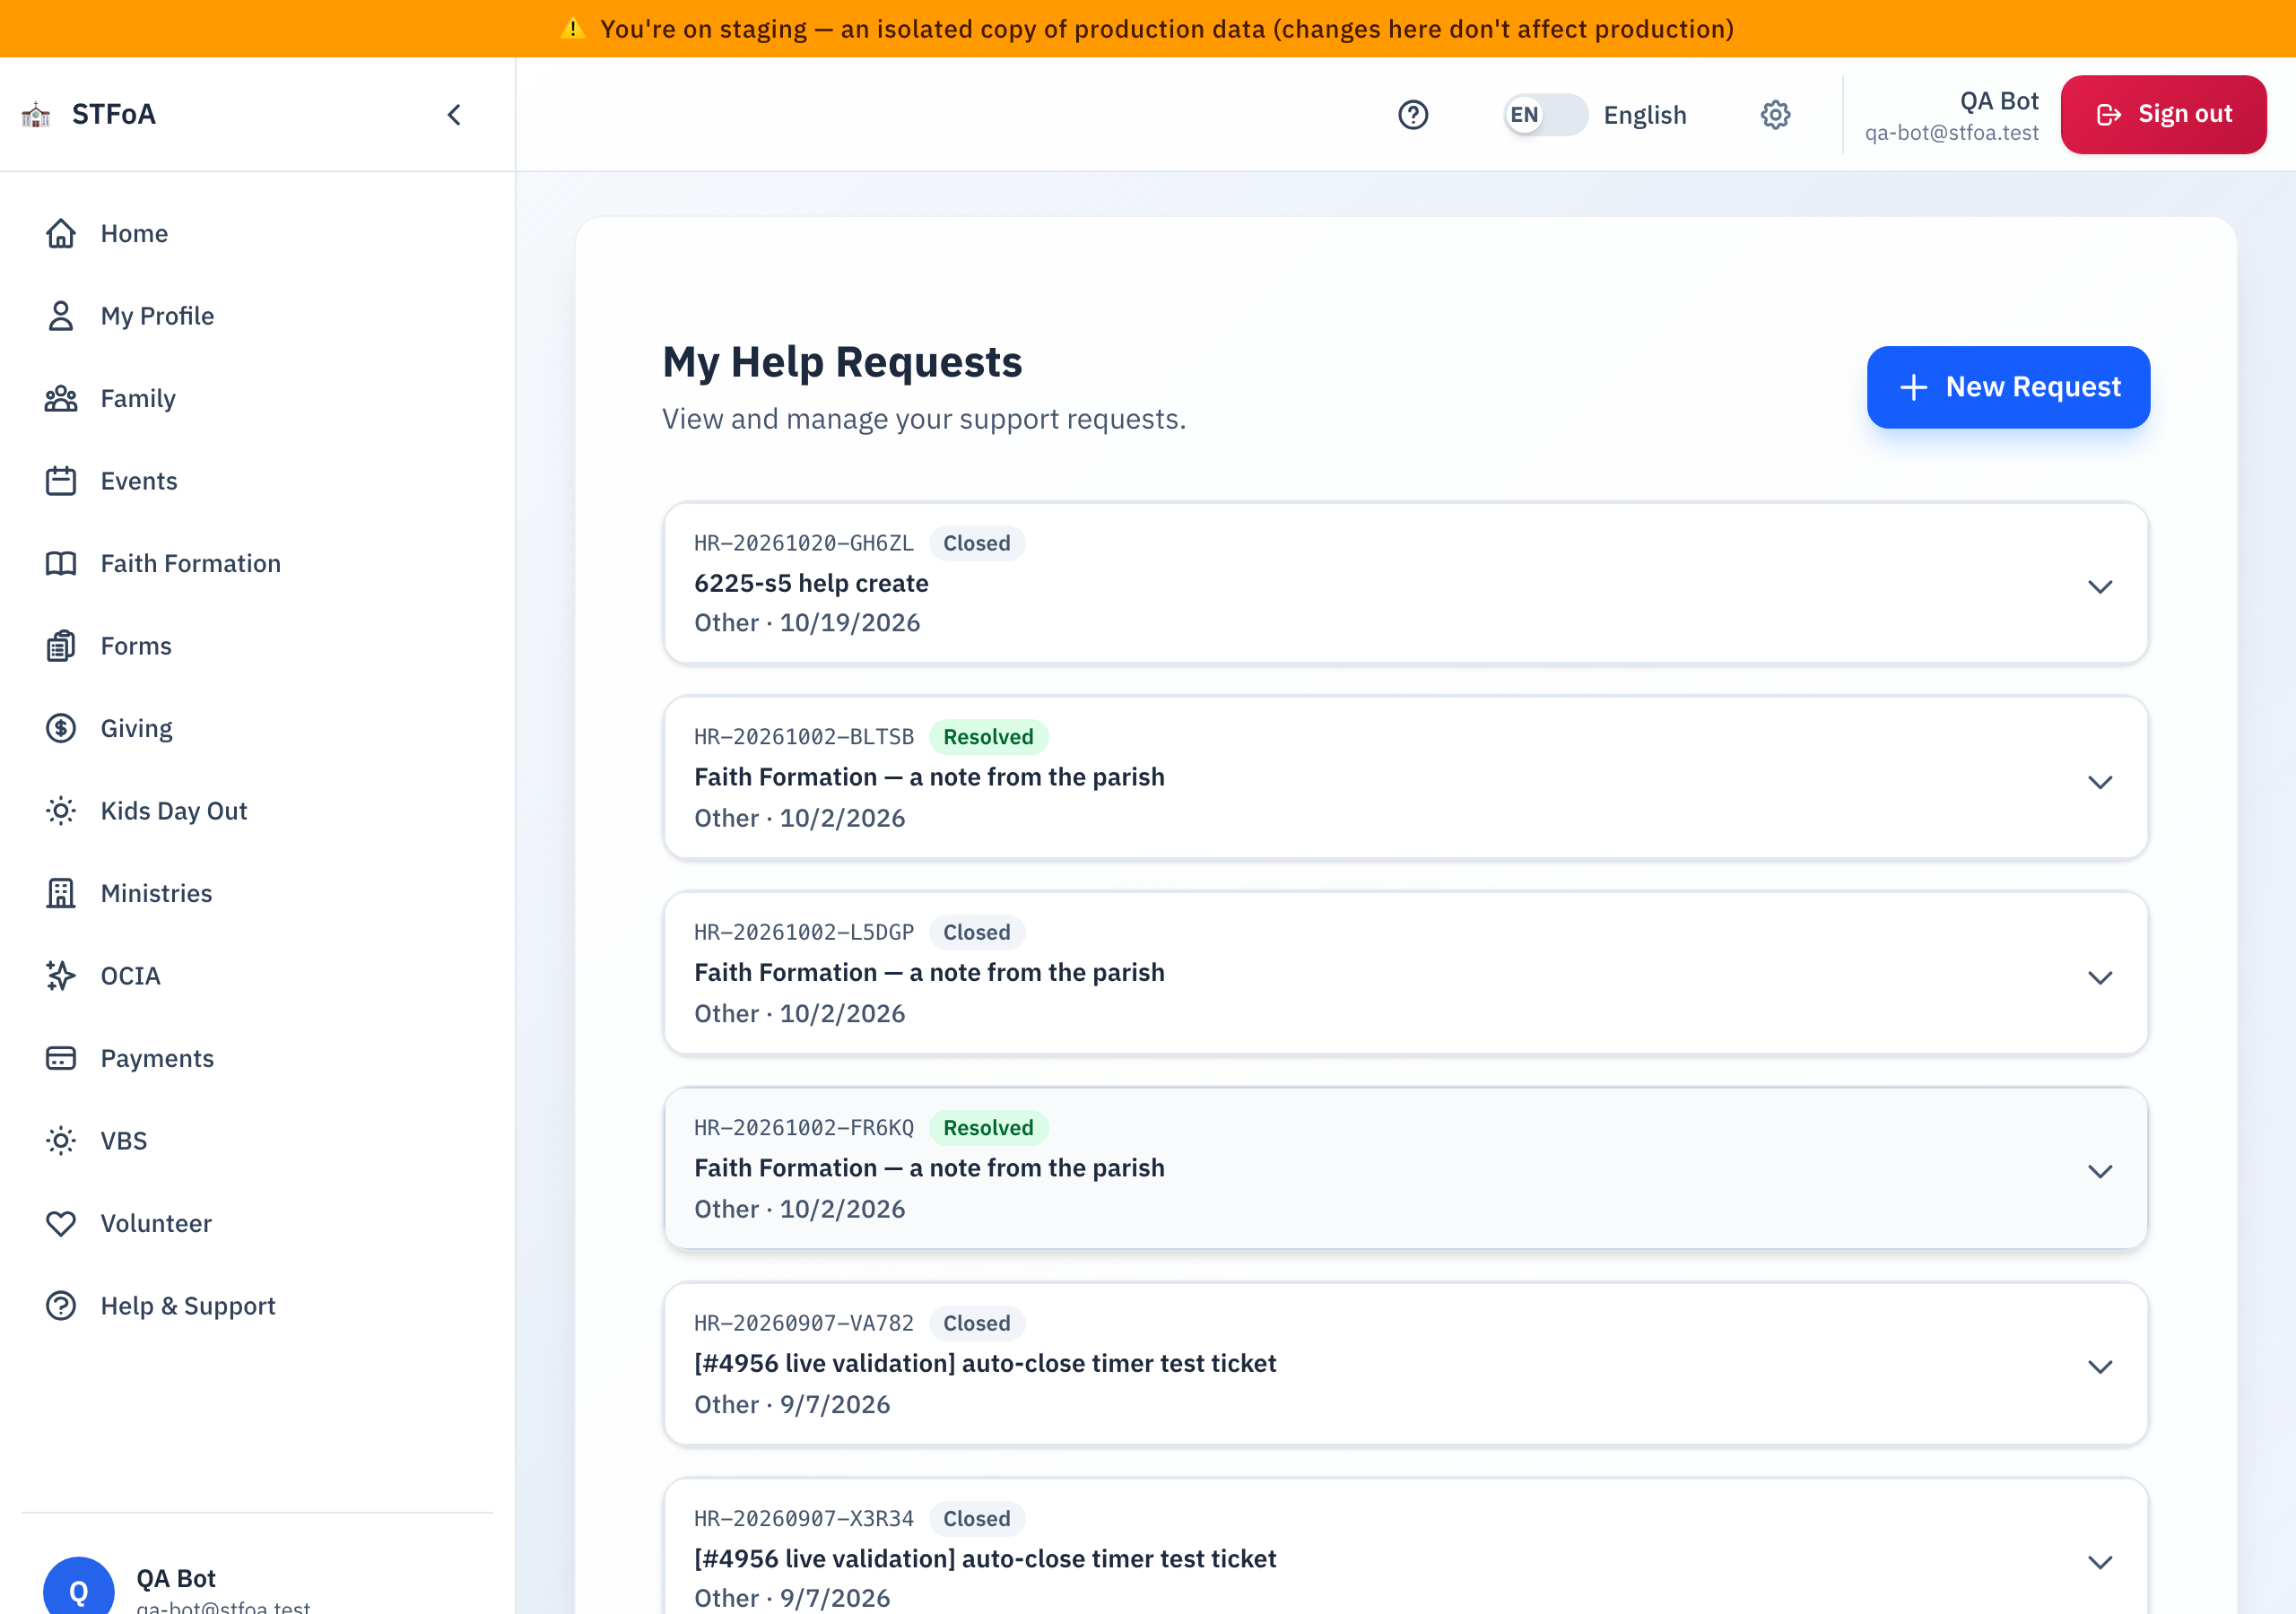Click the Ministries building icon
This screenshot has width=2296, height=1614.
click(61, 893)
